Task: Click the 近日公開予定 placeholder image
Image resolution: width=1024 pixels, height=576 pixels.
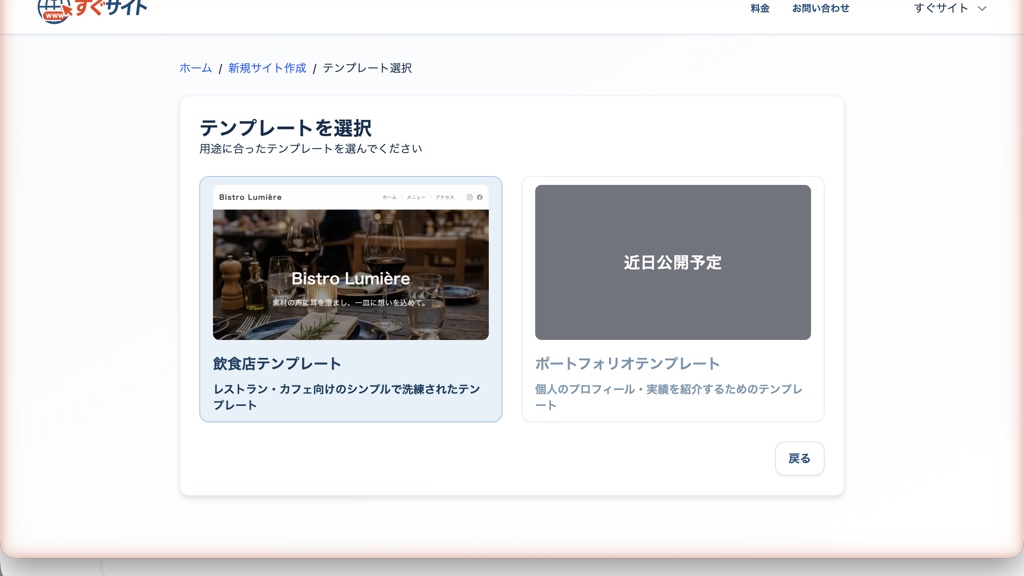Action: click(x=672, y=262)
